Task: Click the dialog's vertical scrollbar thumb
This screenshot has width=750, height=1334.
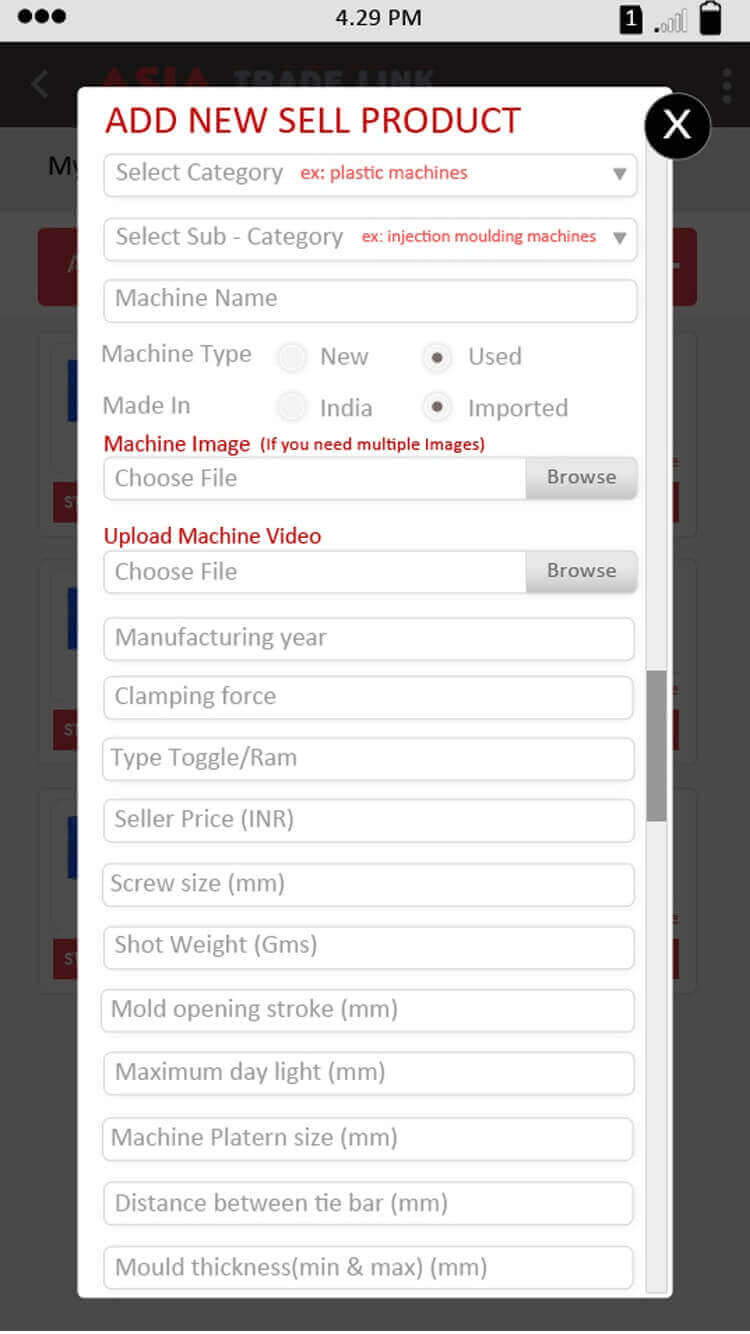Action: click(x=656, y=745)
